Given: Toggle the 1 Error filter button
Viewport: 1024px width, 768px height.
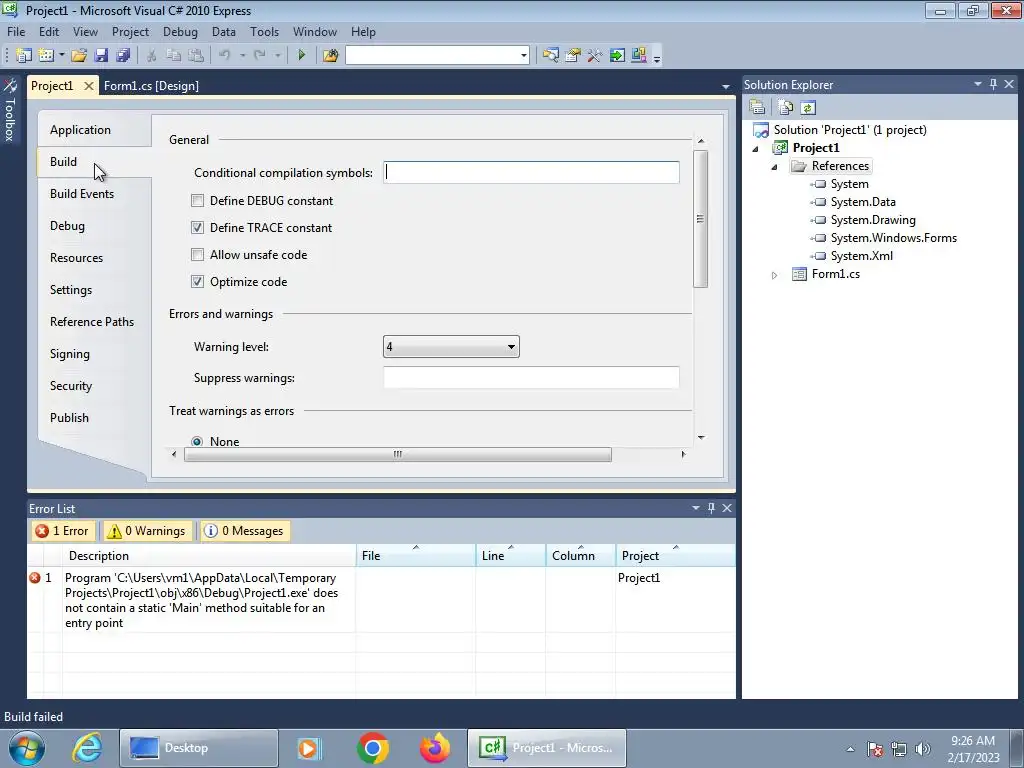Looking at the screenshot, I should click(x=63, y=531).
